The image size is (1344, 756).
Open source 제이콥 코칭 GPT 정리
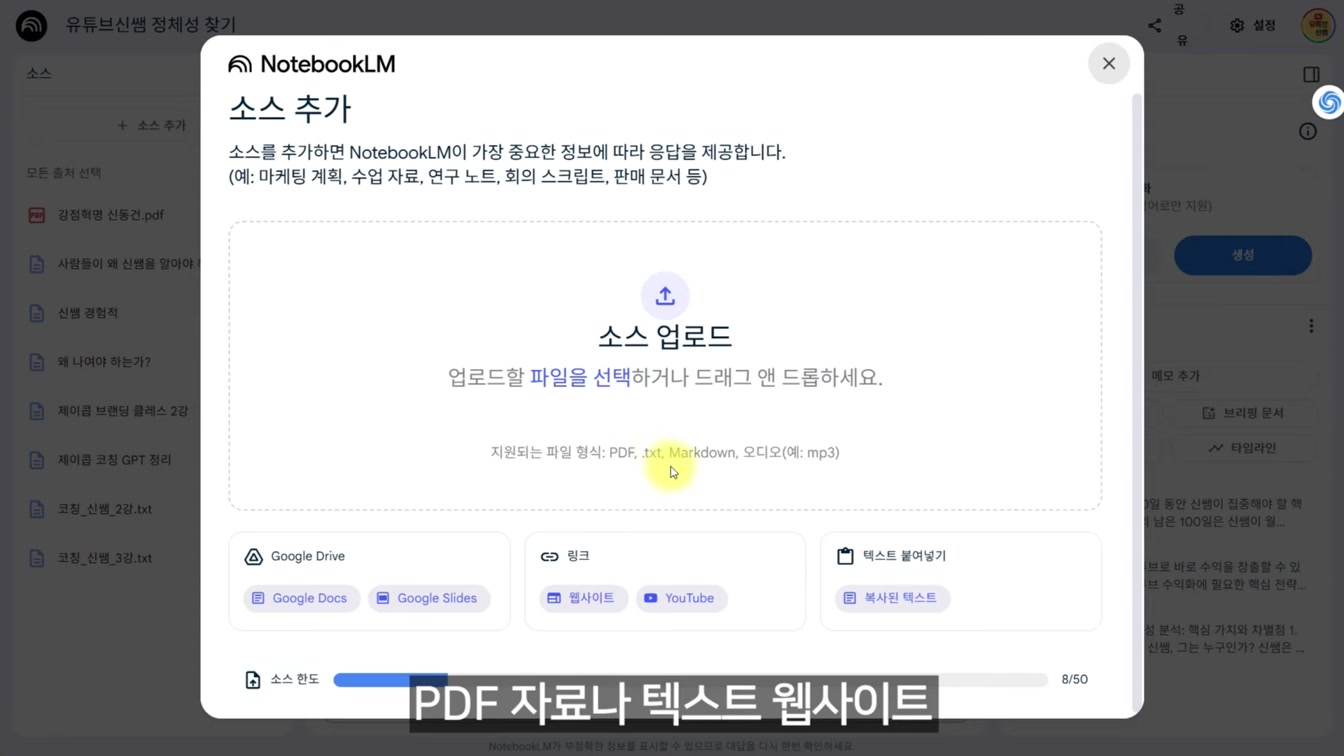(115, 460)
